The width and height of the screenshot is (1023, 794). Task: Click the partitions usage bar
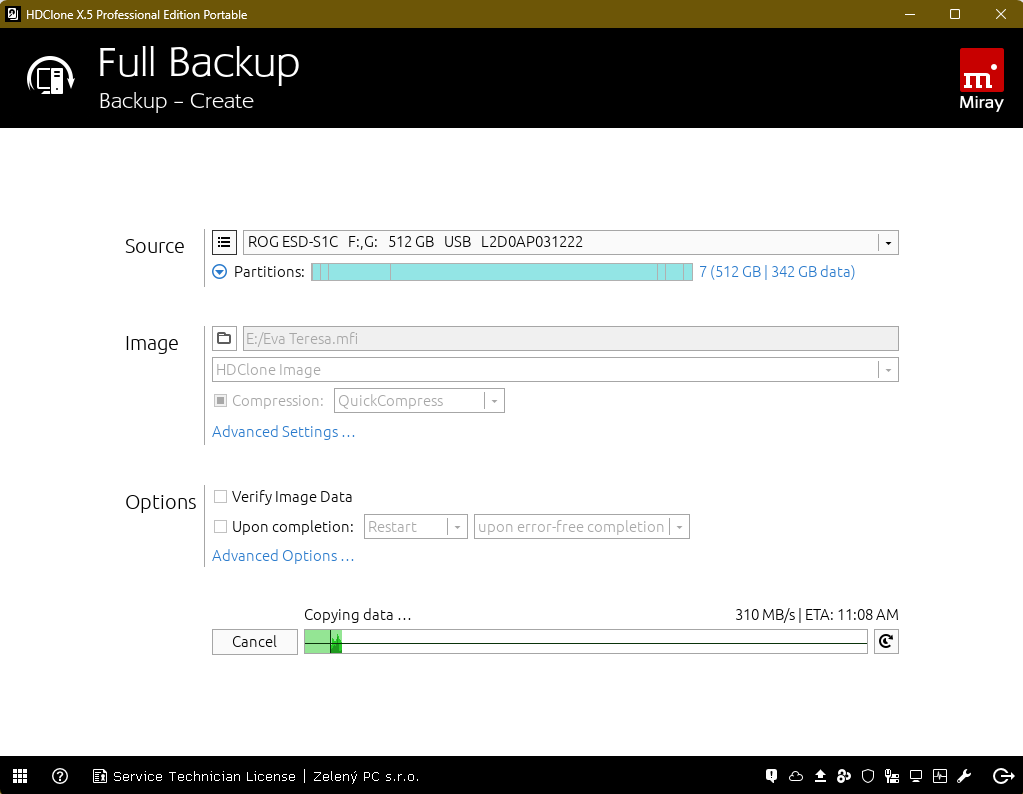point(502,272)
